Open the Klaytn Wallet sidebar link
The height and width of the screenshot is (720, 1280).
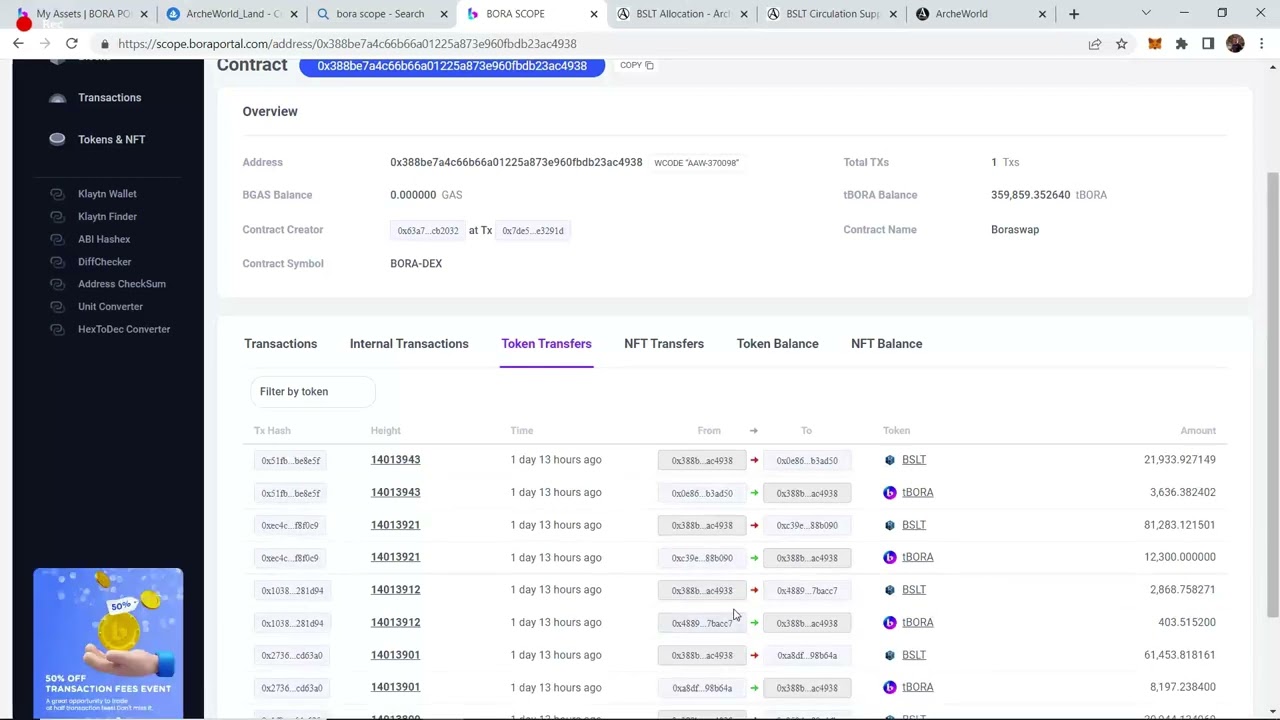(x=107, y=194)
